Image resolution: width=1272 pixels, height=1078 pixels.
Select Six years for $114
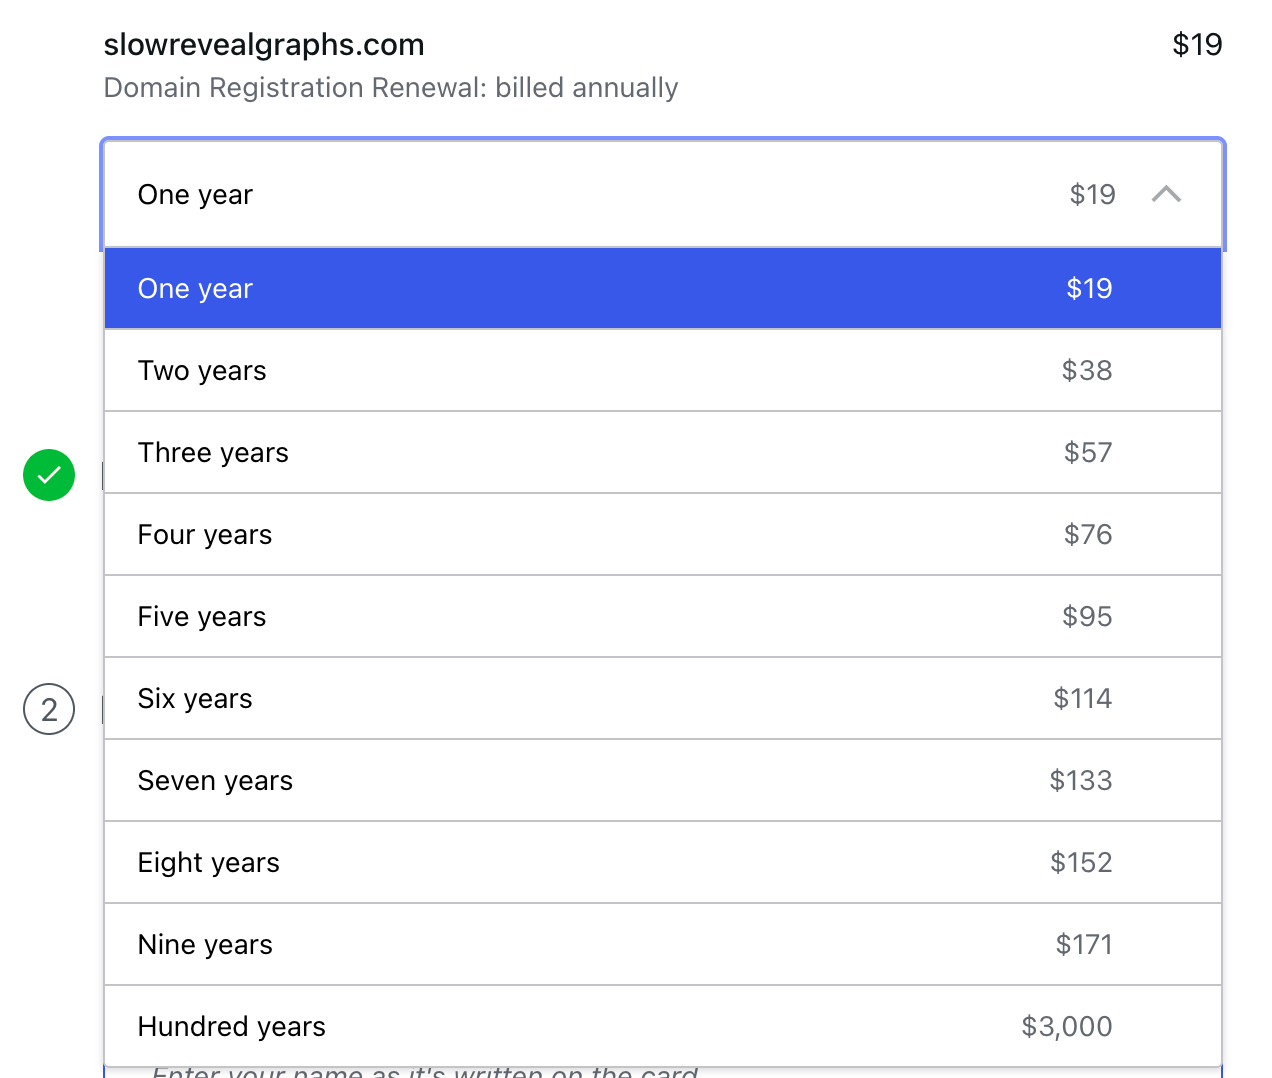pyautogui.click(x=662, y=699)
